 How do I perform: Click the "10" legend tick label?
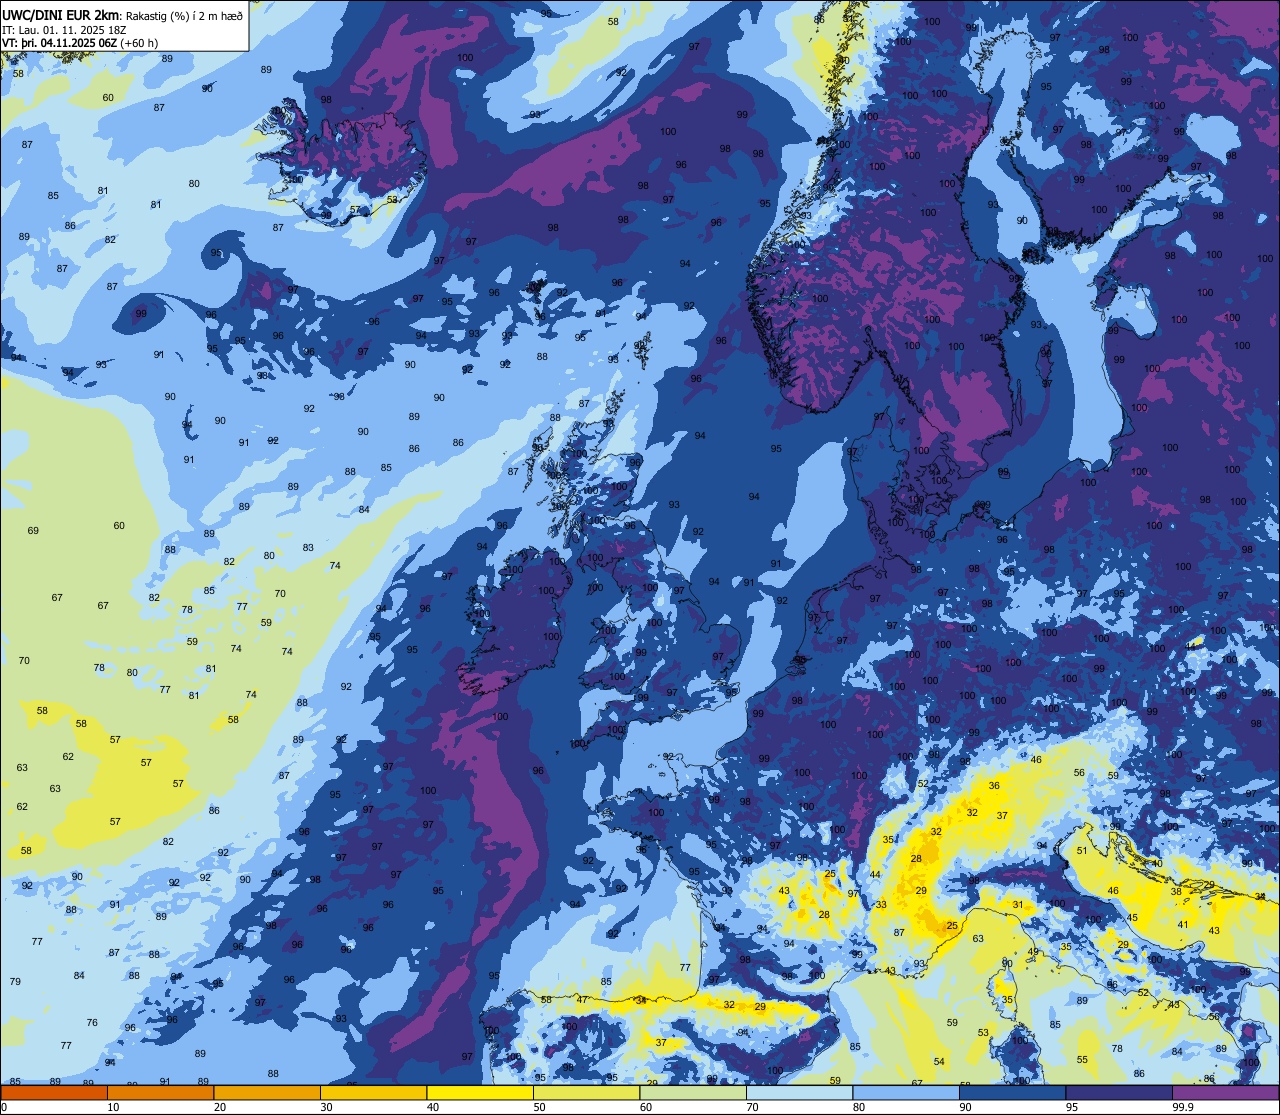tap(114, 1107)
